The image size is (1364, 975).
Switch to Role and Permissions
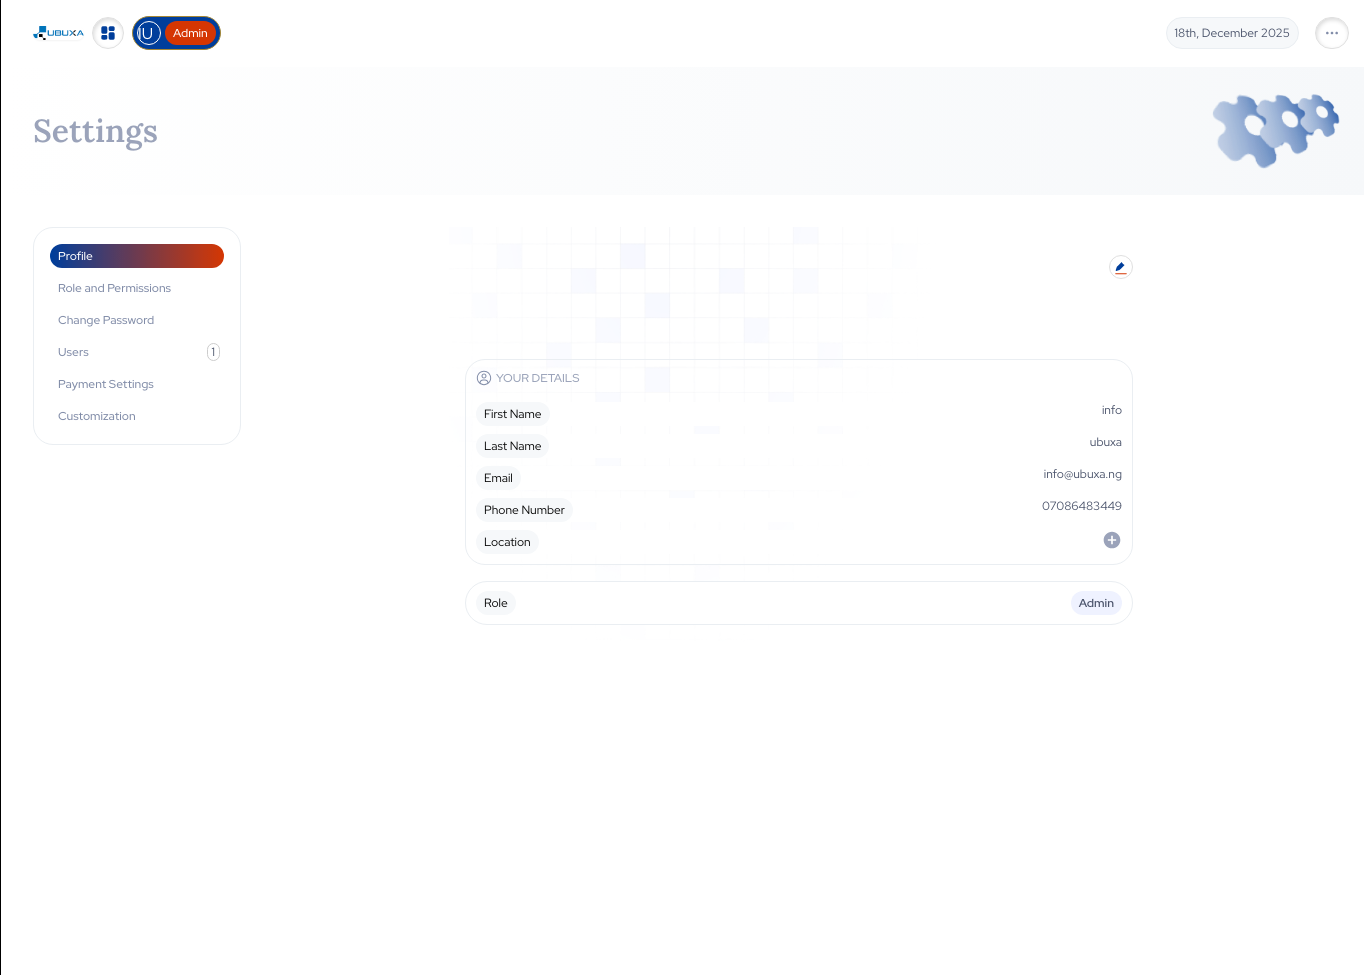pos(114,288)
